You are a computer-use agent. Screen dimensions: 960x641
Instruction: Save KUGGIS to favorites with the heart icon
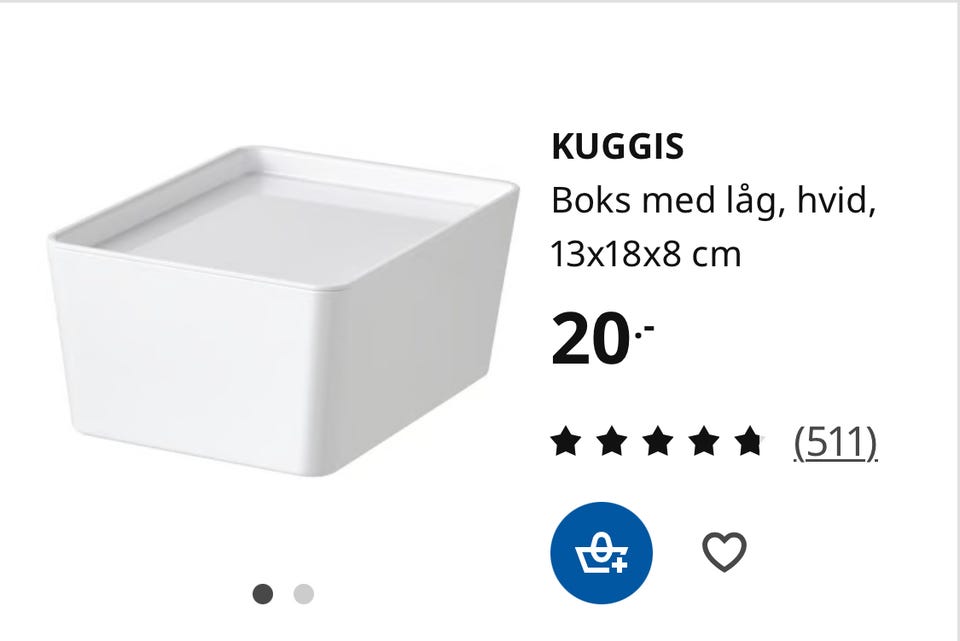click(724, 552)
